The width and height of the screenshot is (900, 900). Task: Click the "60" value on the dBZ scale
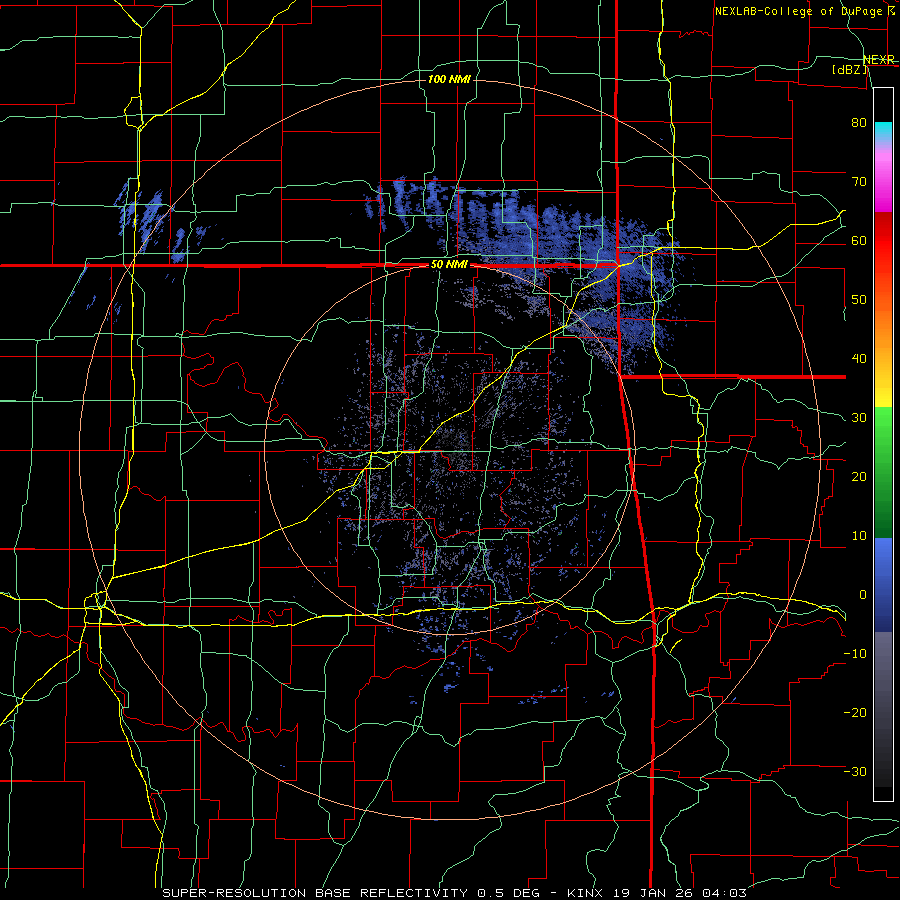pos(859,240)
